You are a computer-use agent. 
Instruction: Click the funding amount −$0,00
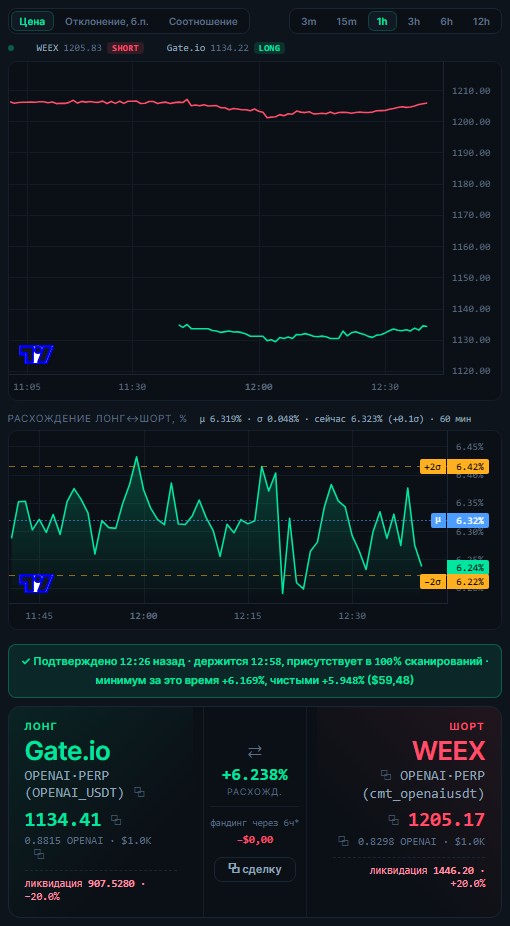pos(254,840)
